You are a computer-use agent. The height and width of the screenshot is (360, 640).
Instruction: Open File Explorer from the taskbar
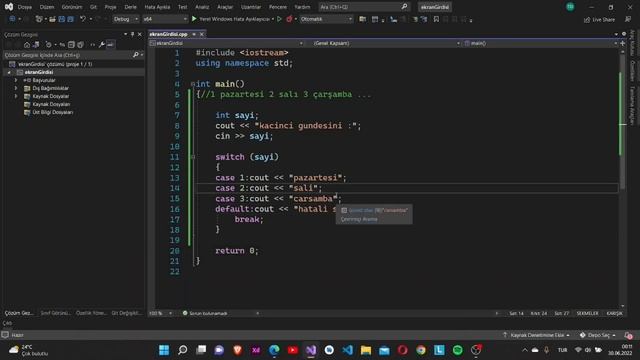366,350
